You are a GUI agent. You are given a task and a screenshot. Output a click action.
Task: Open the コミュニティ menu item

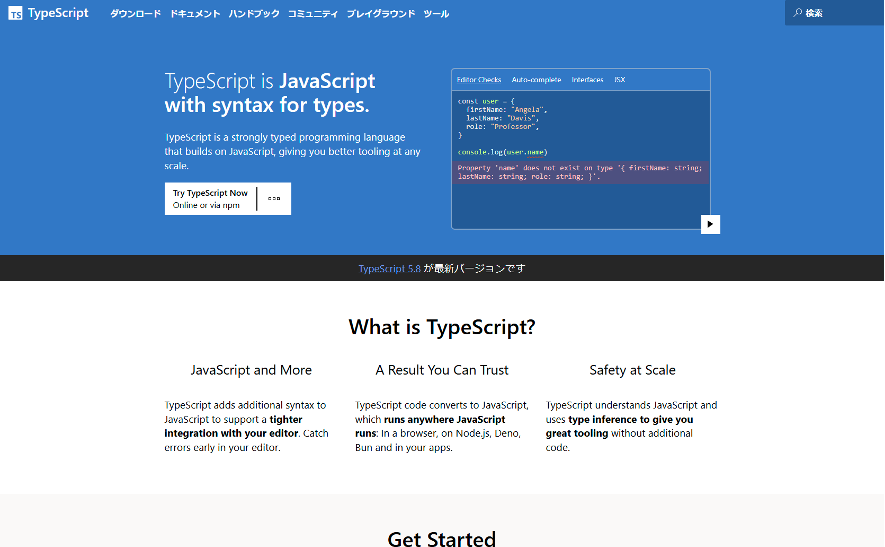click(x=313, y=14)
